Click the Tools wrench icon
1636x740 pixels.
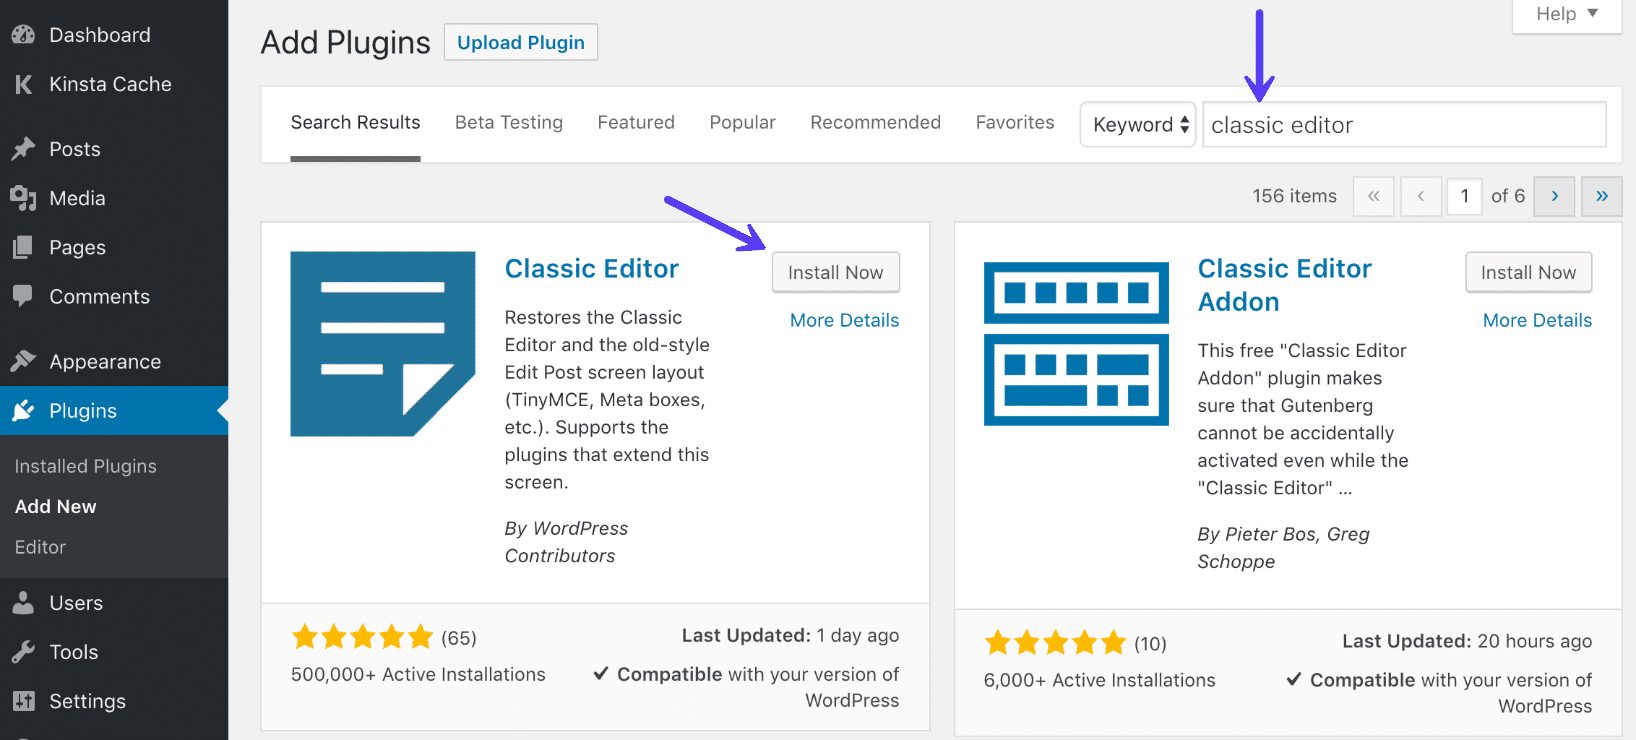click(x=23, y=652)
